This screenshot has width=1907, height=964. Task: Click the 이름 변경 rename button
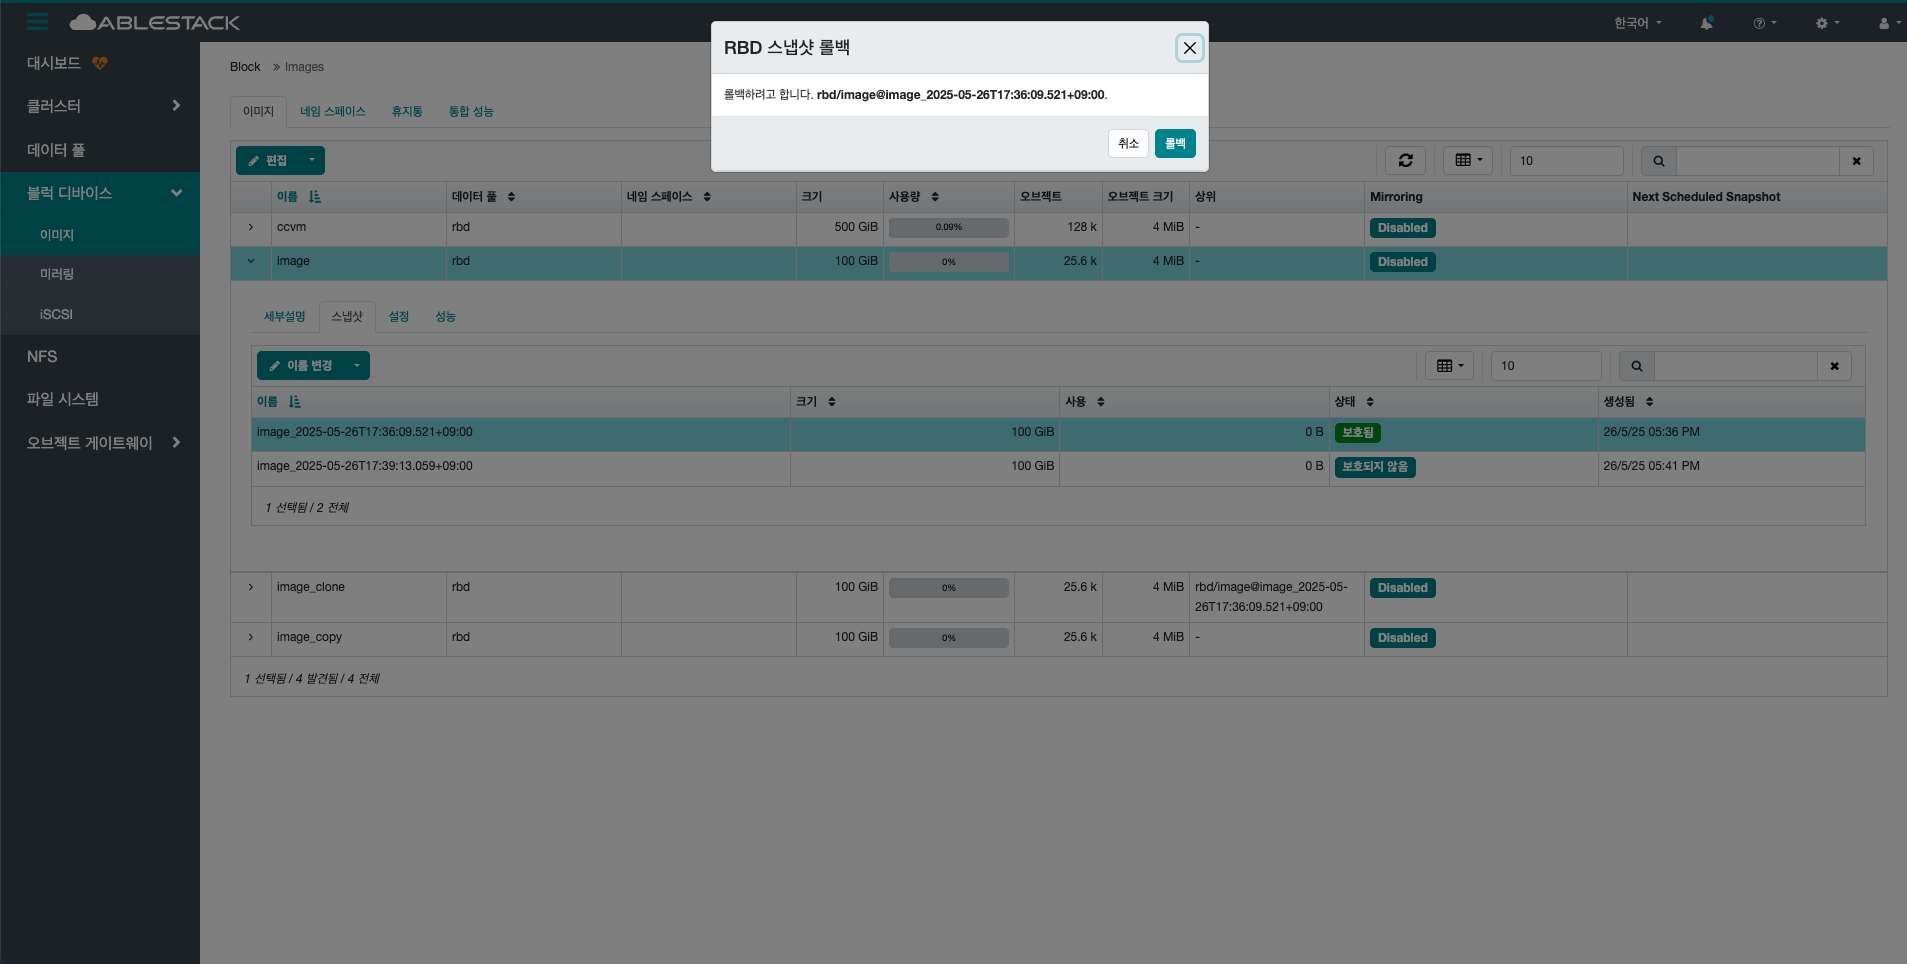coord(301,366)
